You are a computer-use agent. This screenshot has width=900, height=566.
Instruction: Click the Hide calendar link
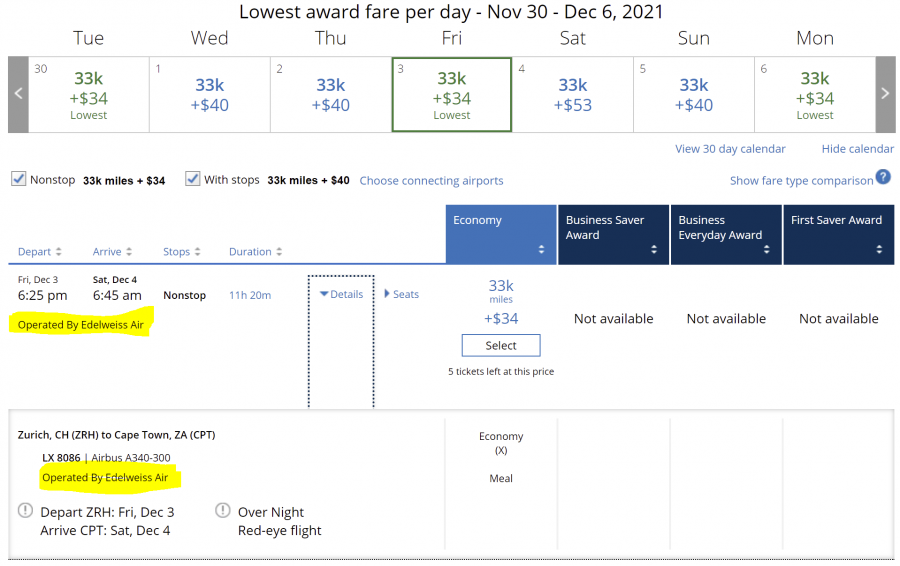(x=858, y=149)
